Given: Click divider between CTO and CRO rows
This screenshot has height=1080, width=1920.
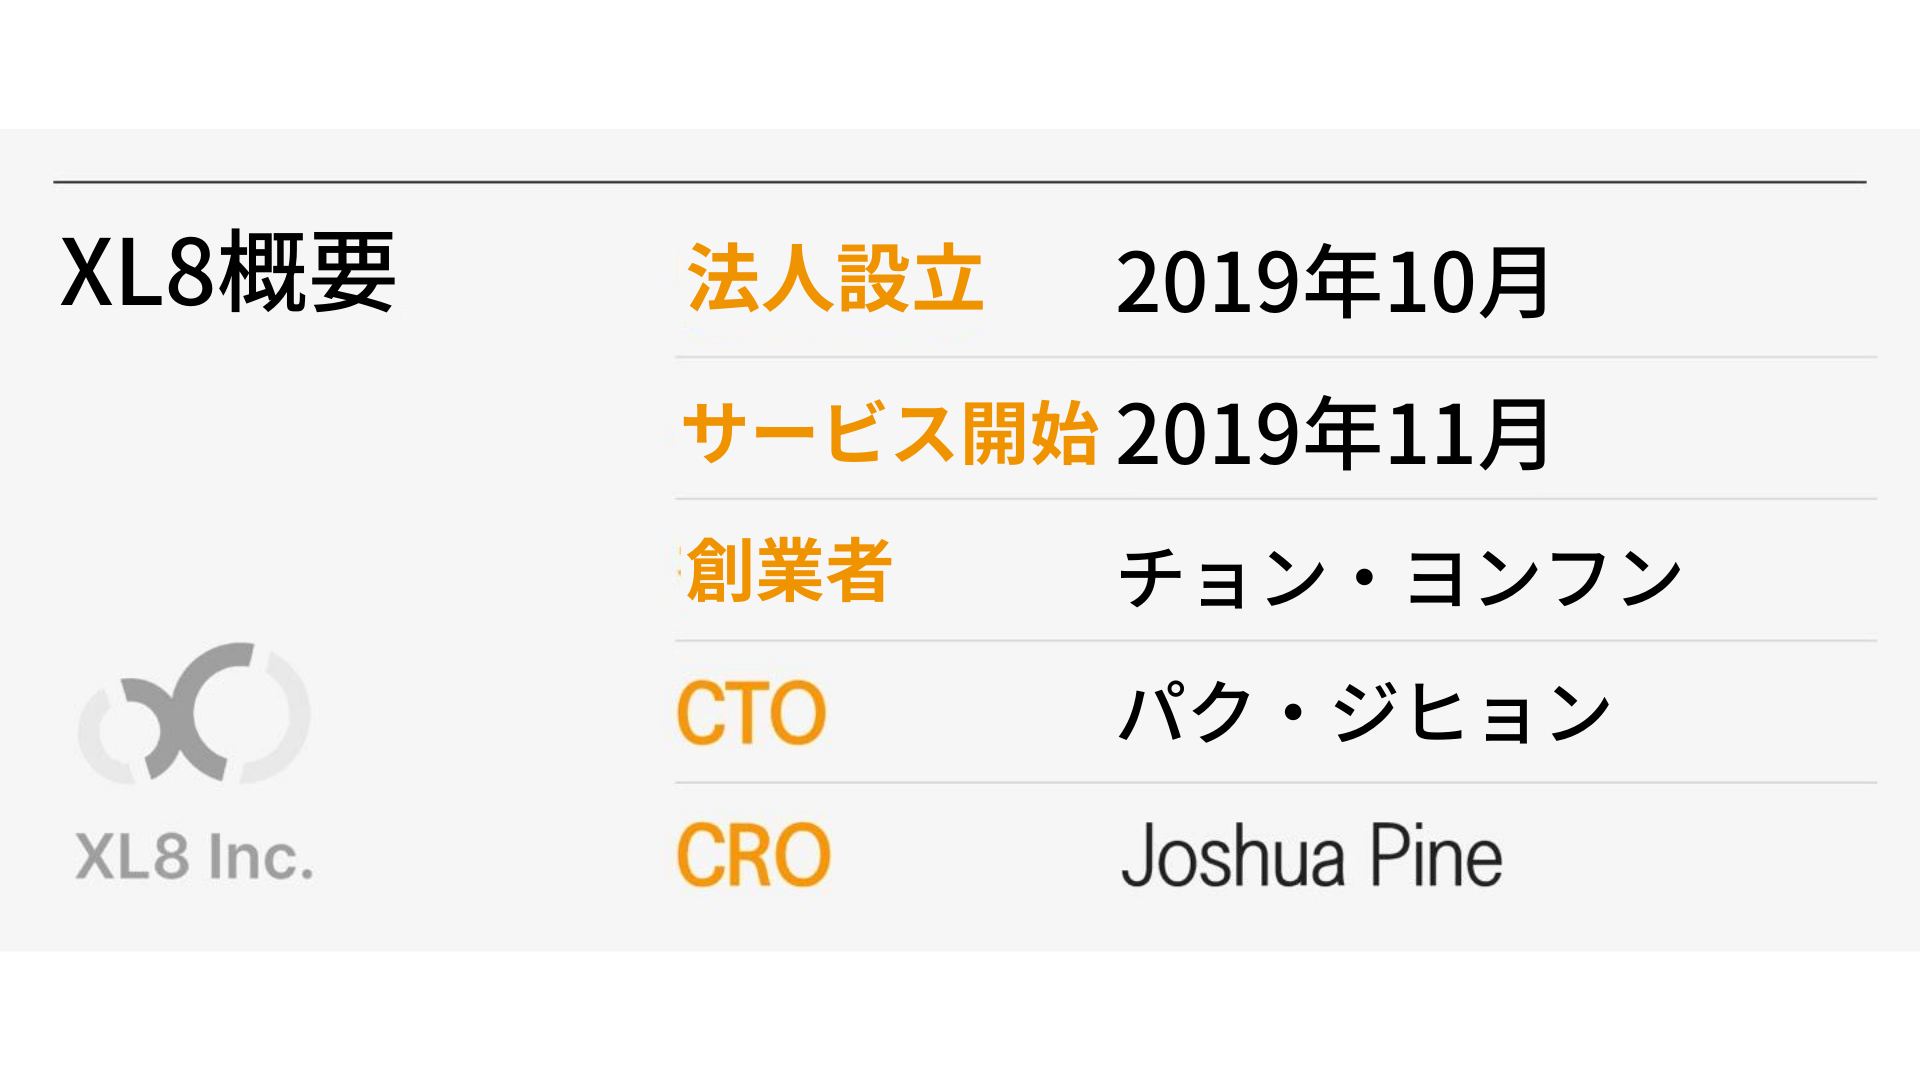Looking at the screenshot, I should (x=1276, y=783).
